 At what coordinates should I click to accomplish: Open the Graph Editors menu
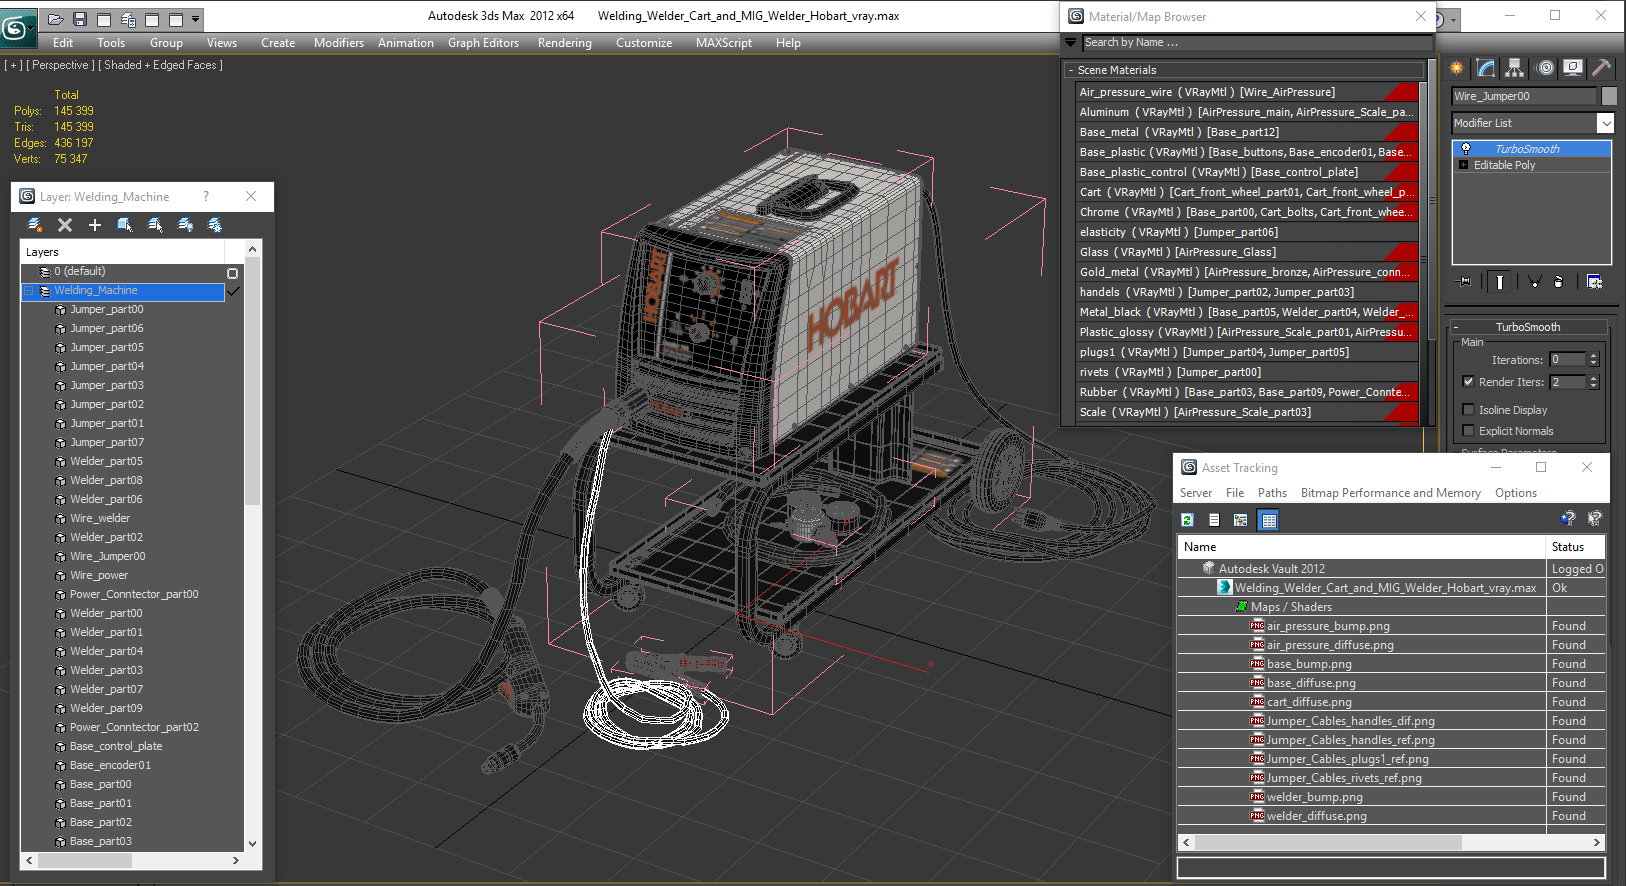click(483, 43)
